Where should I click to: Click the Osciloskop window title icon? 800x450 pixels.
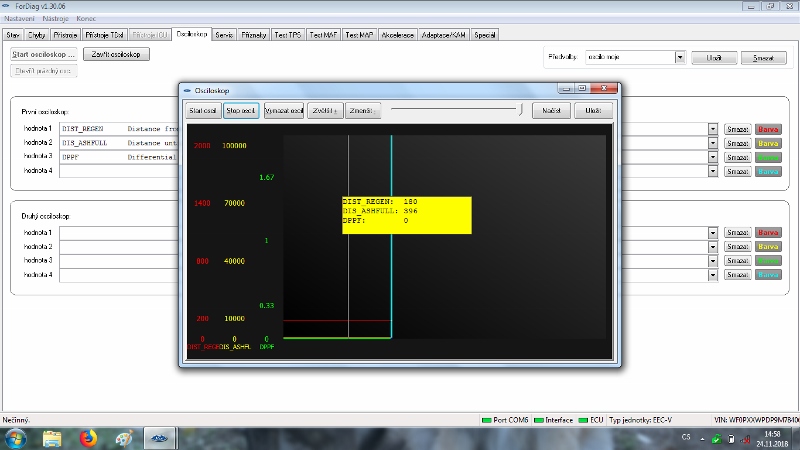point(187,90)
